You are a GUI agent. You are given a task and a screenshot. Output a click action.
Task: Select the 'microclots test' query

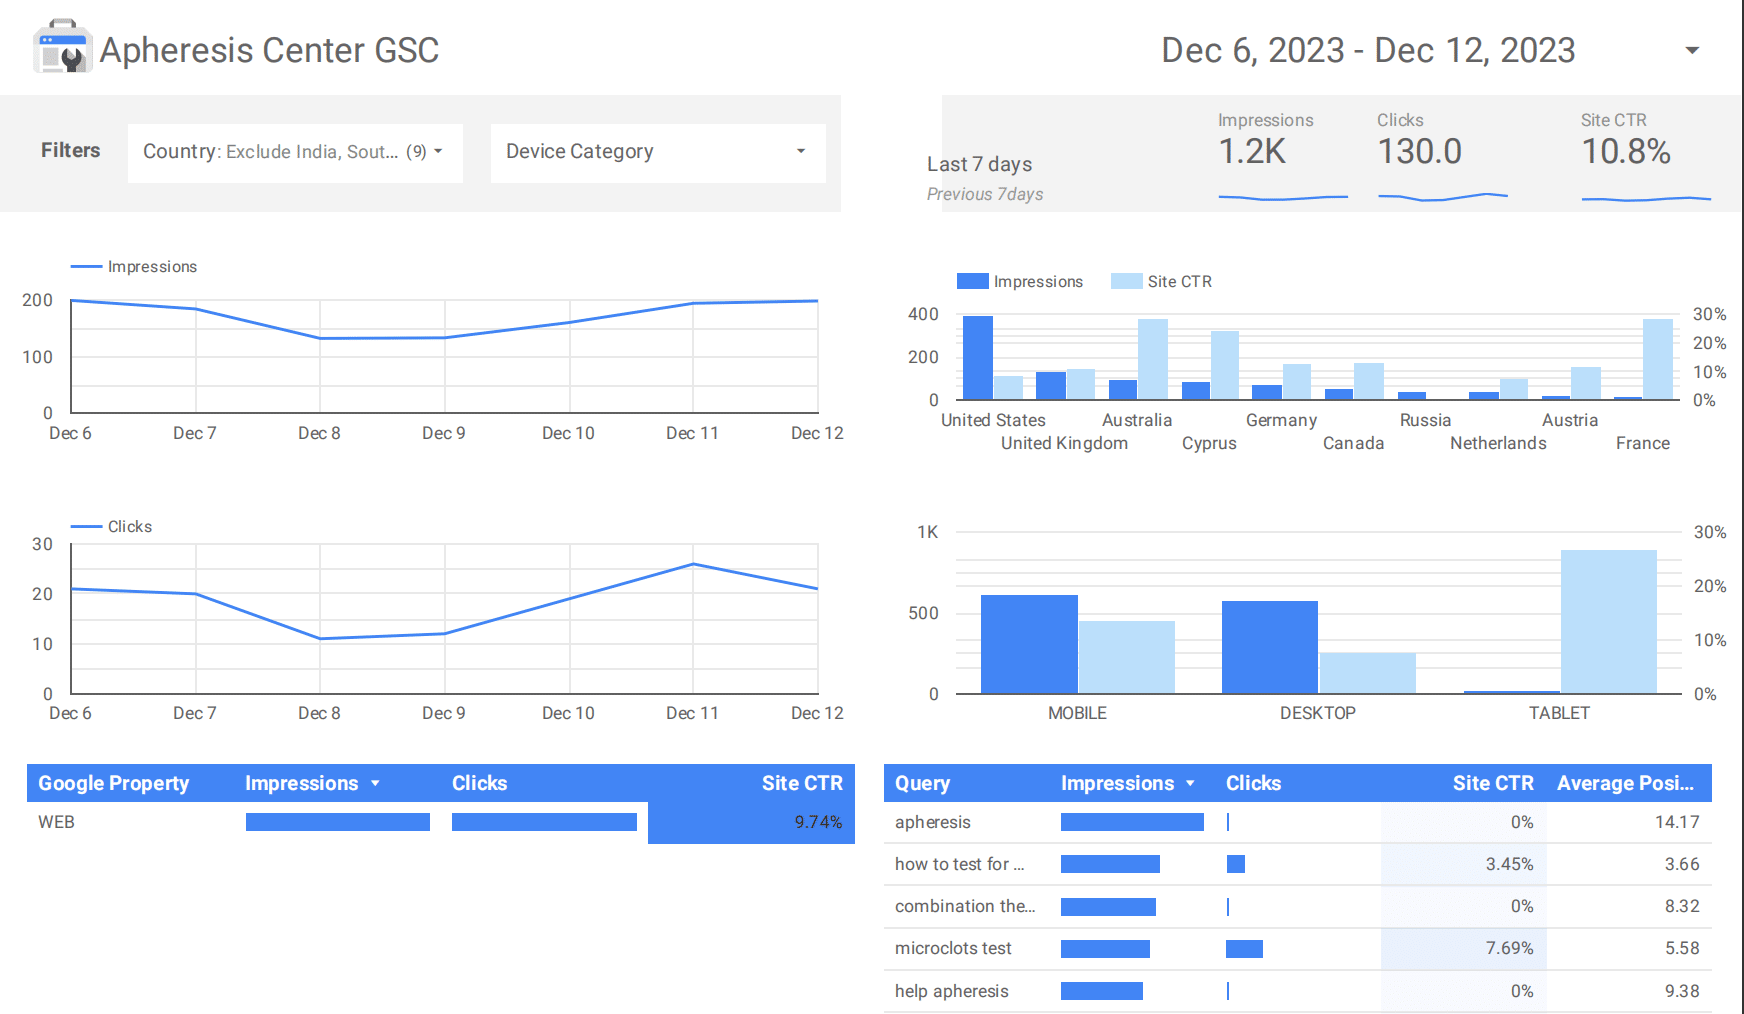1298,948
